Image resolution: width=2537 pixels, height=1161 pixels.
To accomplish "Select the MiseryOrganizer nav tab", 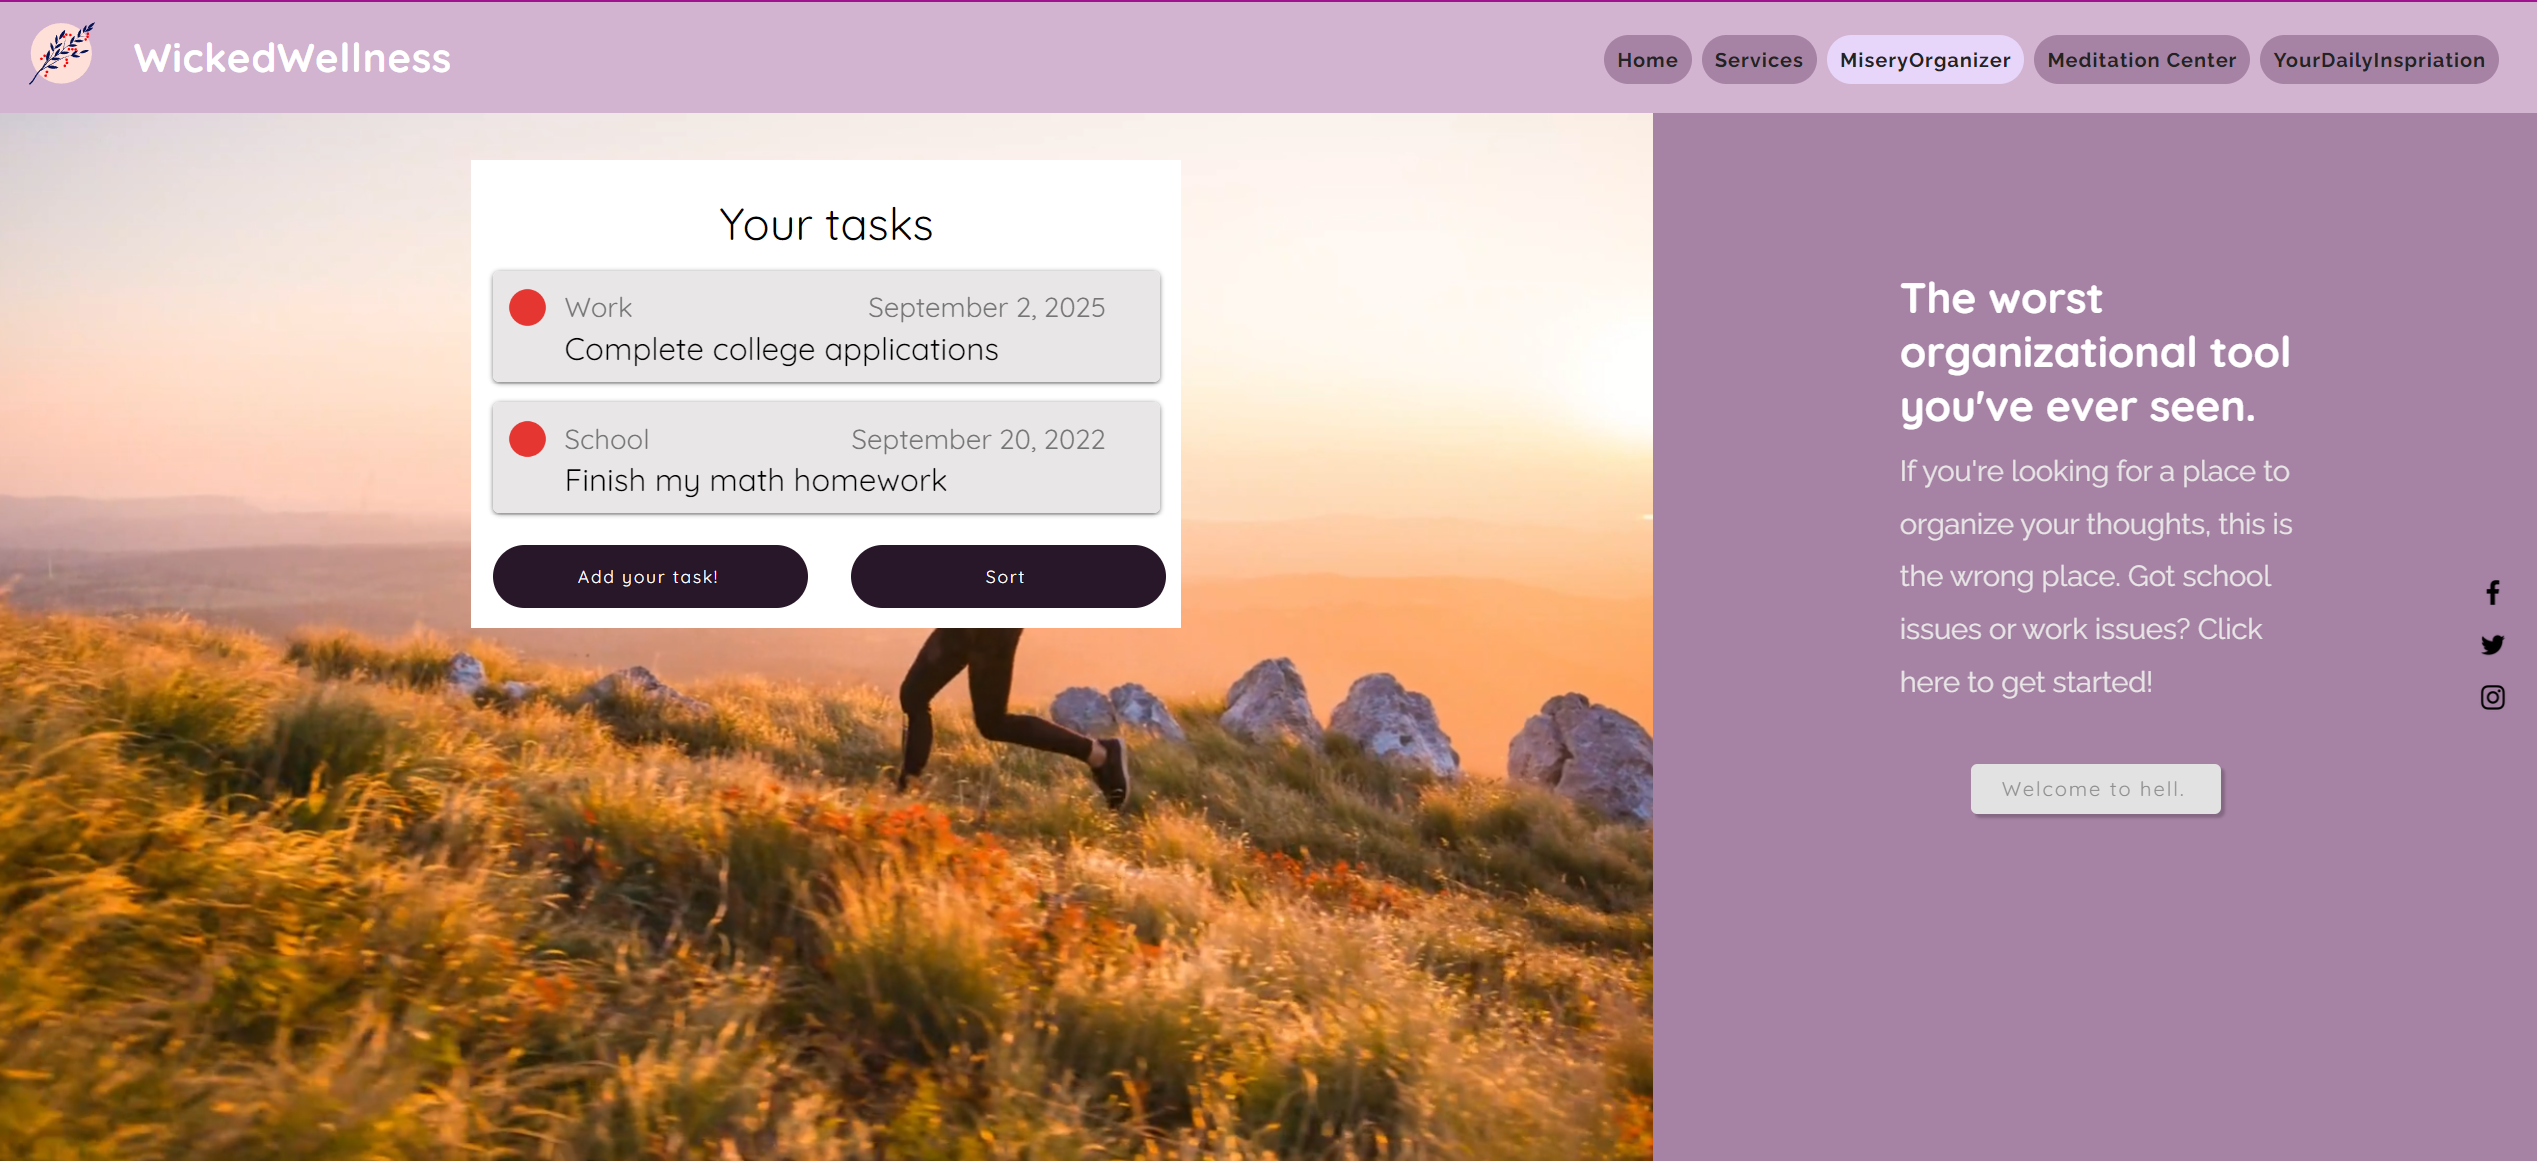I will click(1924, 60).
